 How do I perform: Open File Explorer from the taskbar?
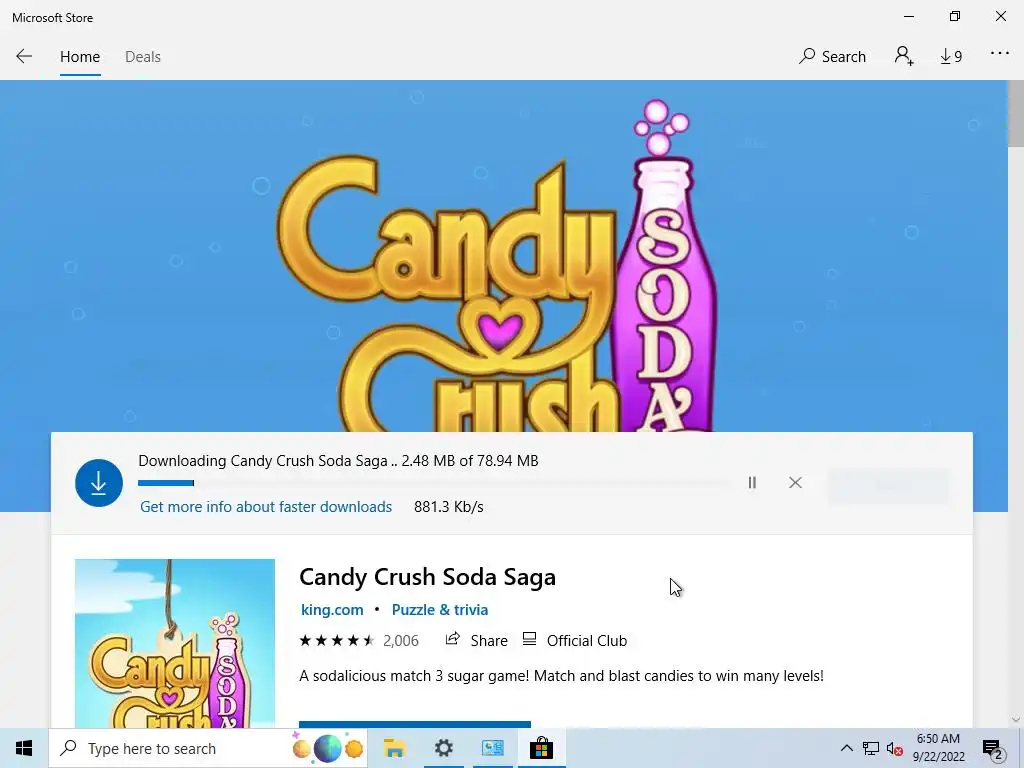coord(394,748)
